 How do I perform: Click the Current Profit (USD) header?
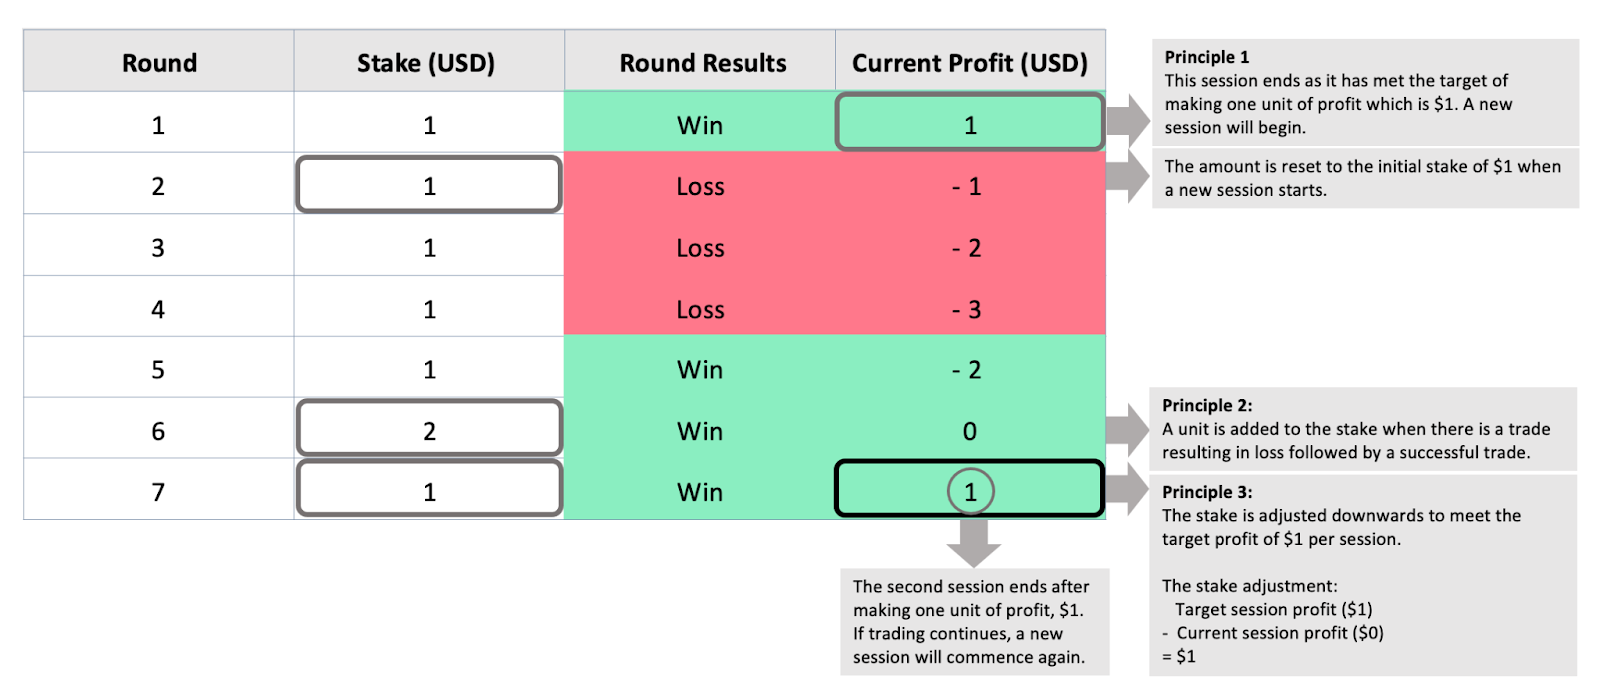[x=970, y=62]
